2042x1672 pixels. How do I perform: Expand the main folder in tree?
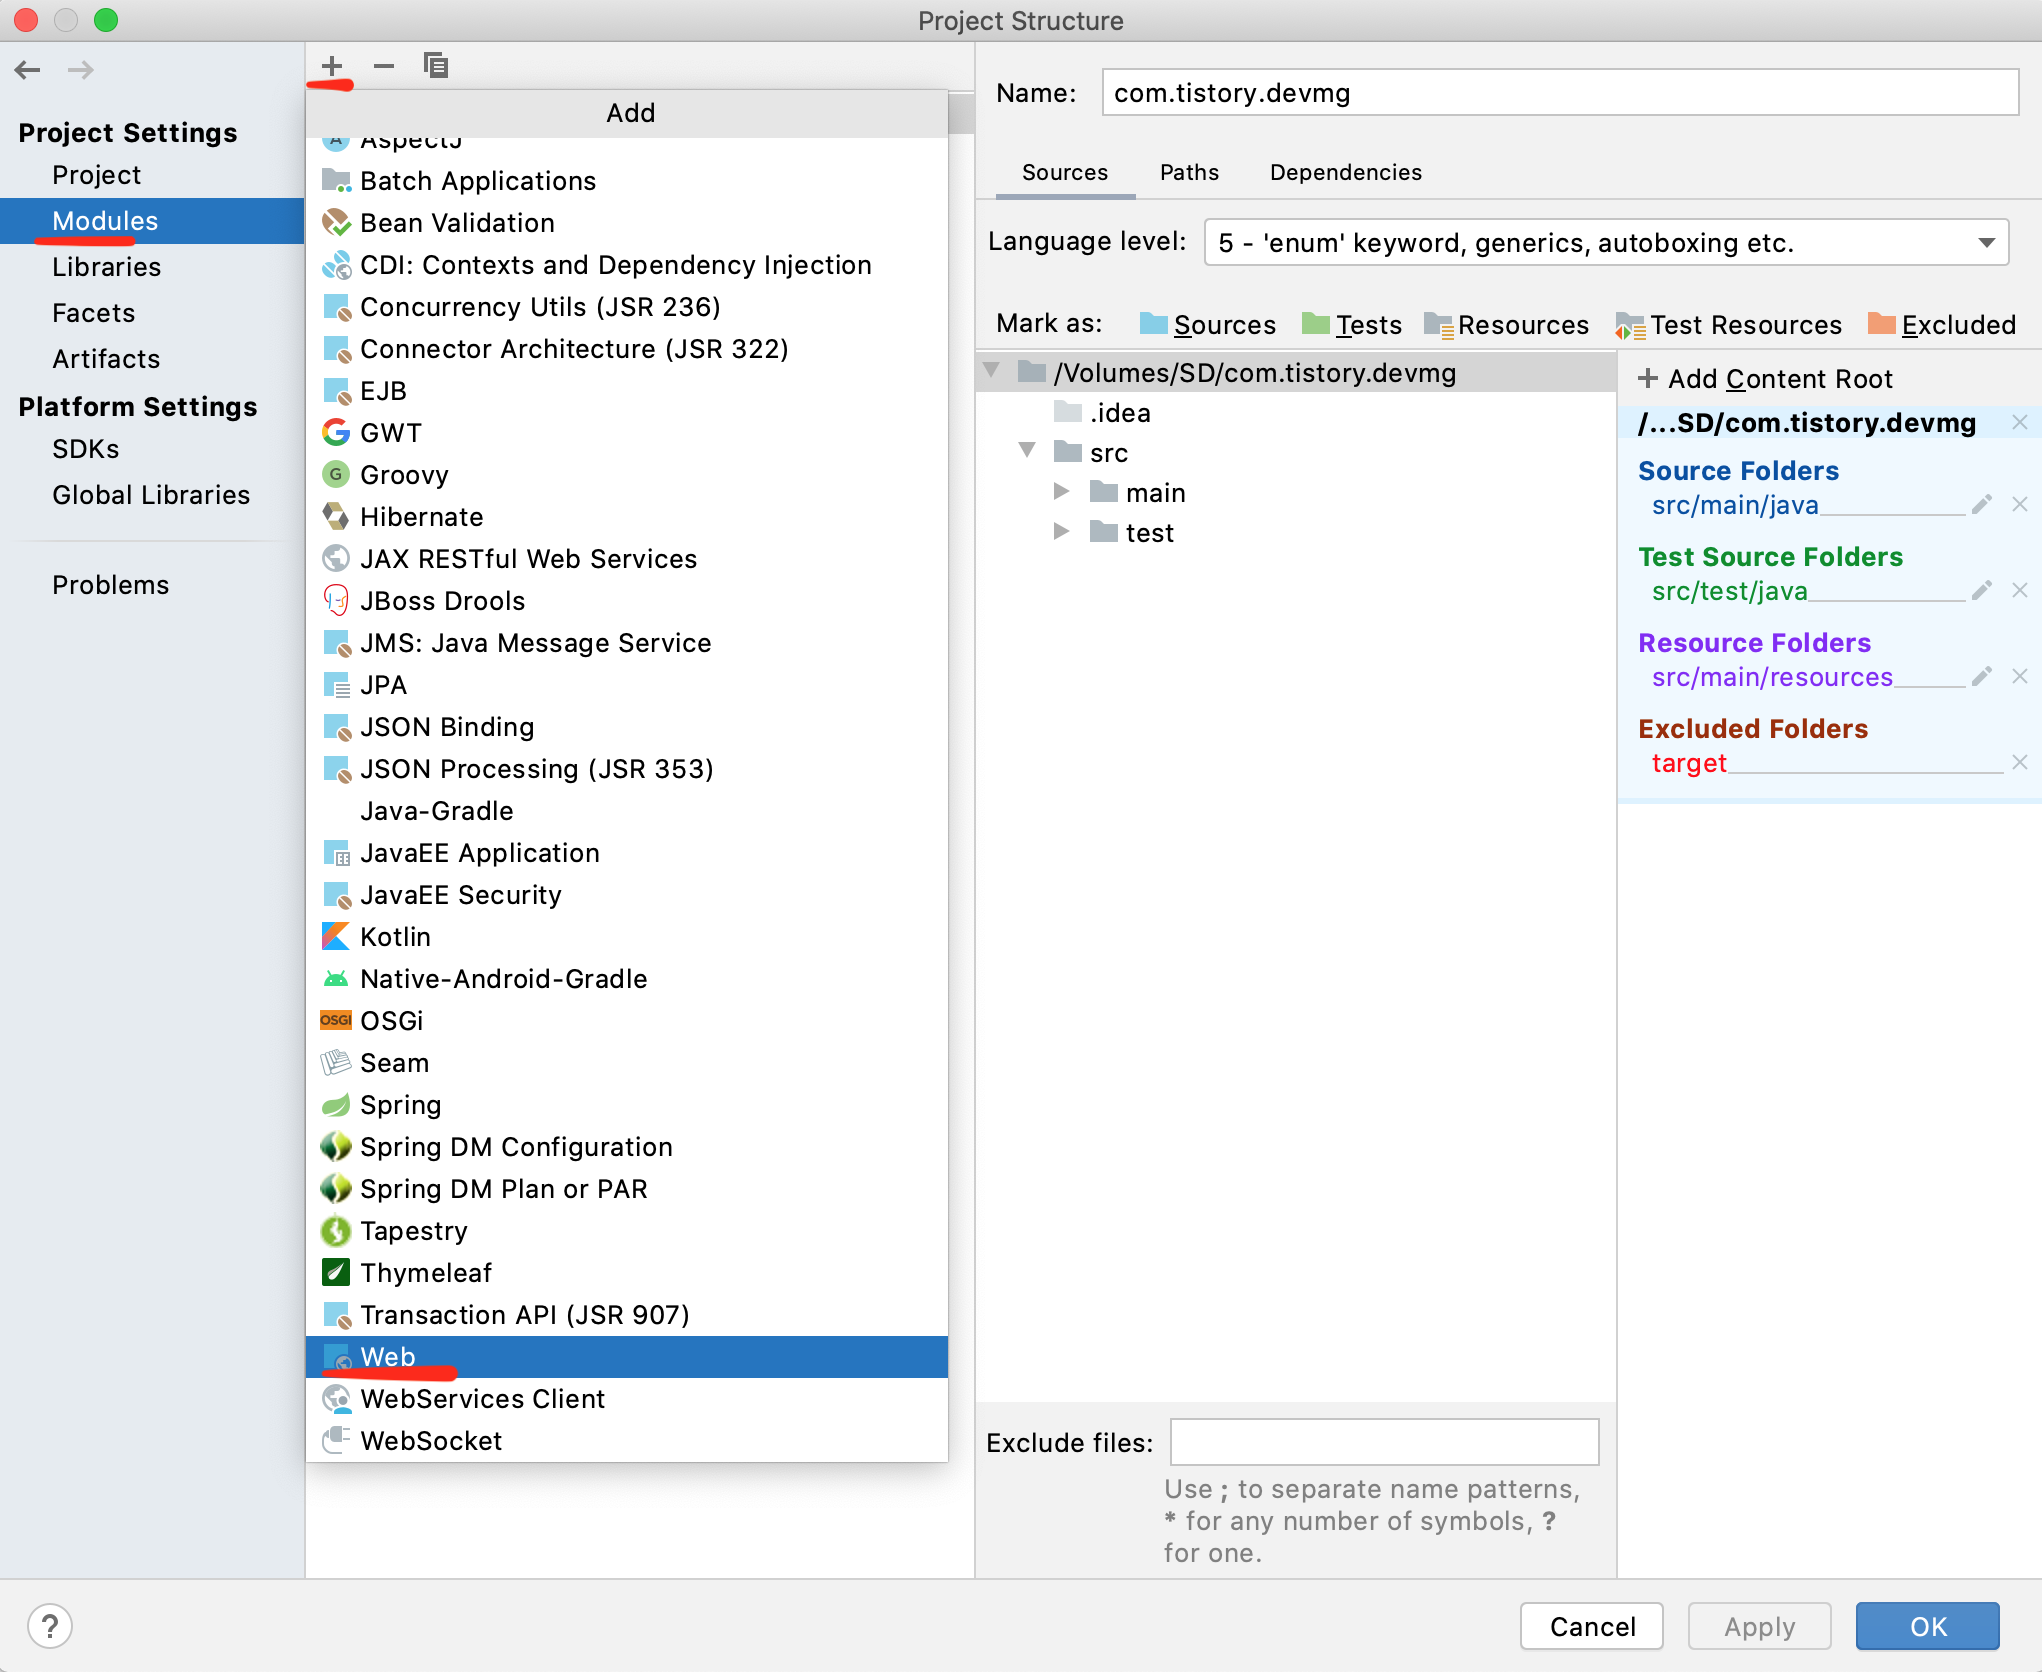tap(1061, 492)
